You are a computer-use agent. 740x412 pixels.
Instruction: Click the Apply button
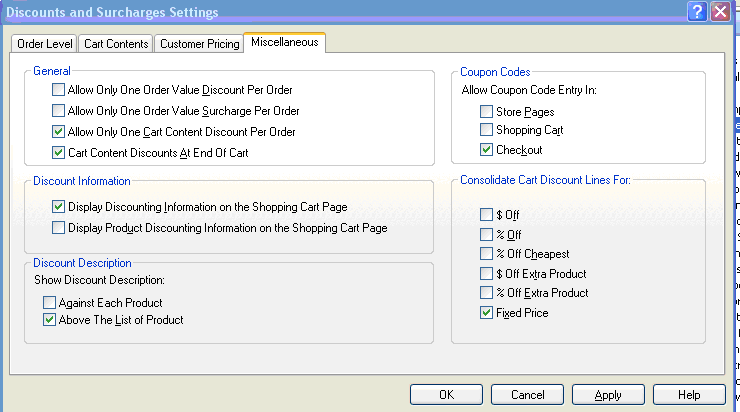coord(607,395)
